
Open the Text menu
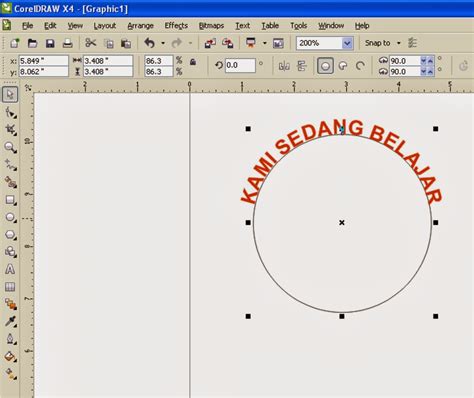(x=242, y=26)
